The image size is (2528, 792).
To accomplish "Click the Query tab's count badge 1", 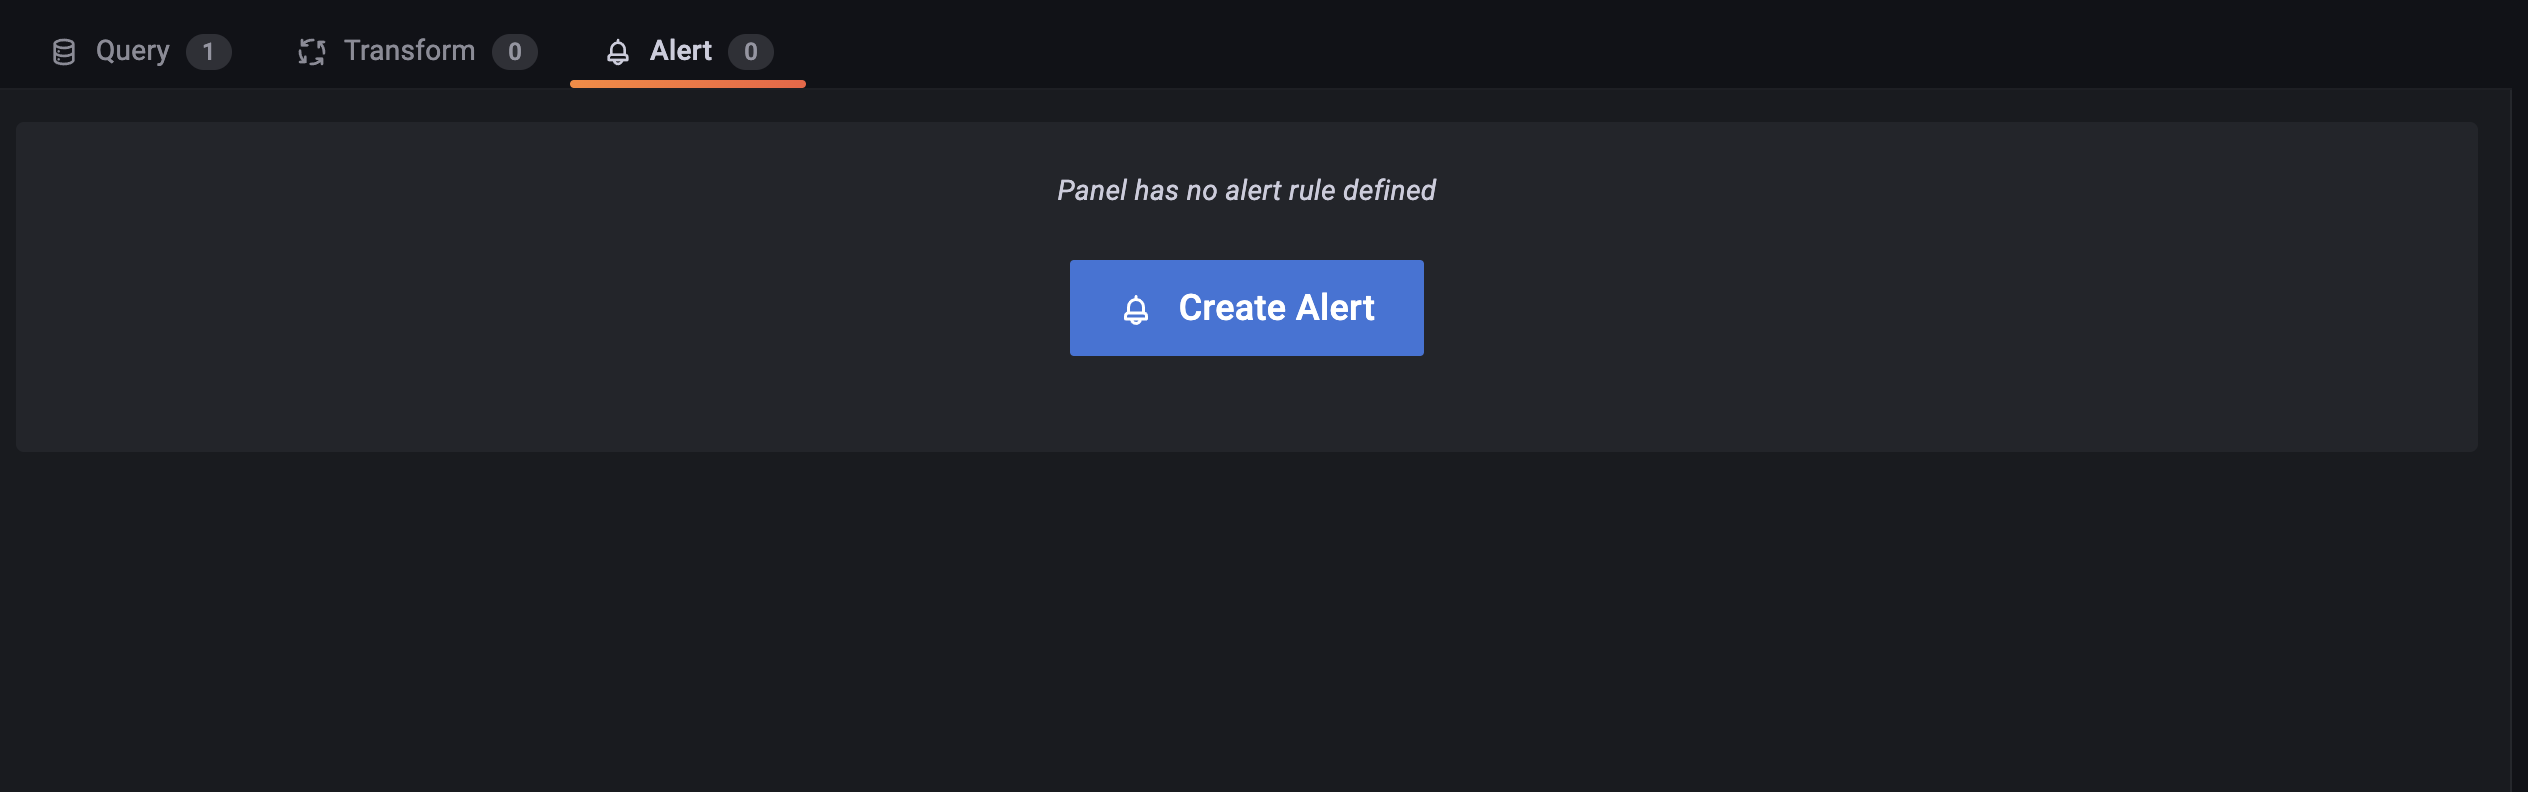I will [x=208, y=52].
